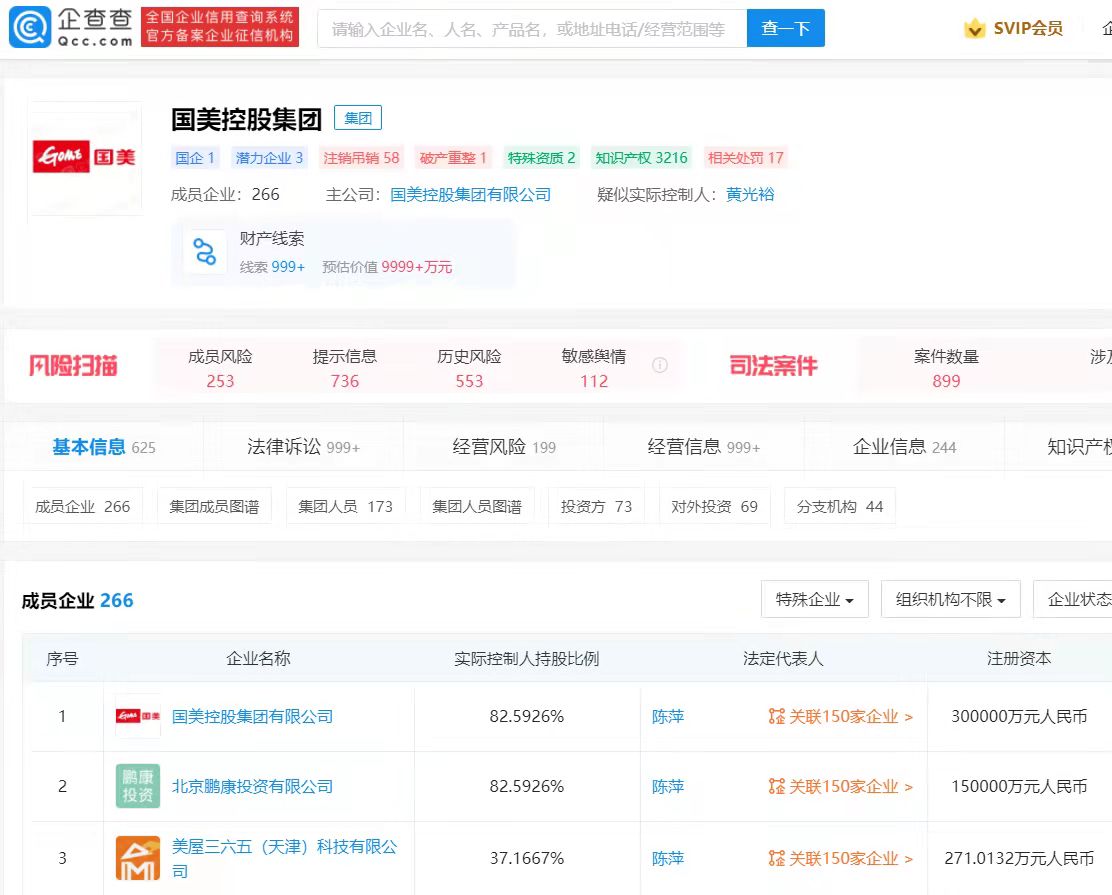Viewport: 1112px width, 895px height.
Task: Click the 北京鹏康投资有限公司 row logo
Action: pos(138,786)
